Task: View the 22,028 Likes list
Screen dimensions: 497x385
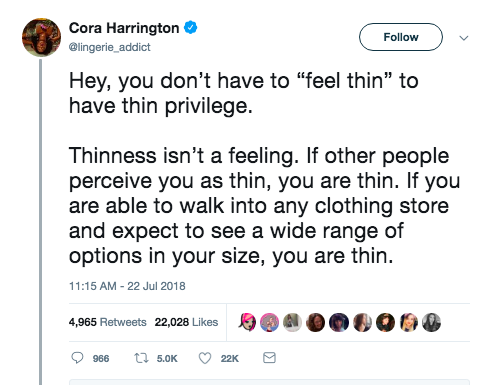Action: 186,322
